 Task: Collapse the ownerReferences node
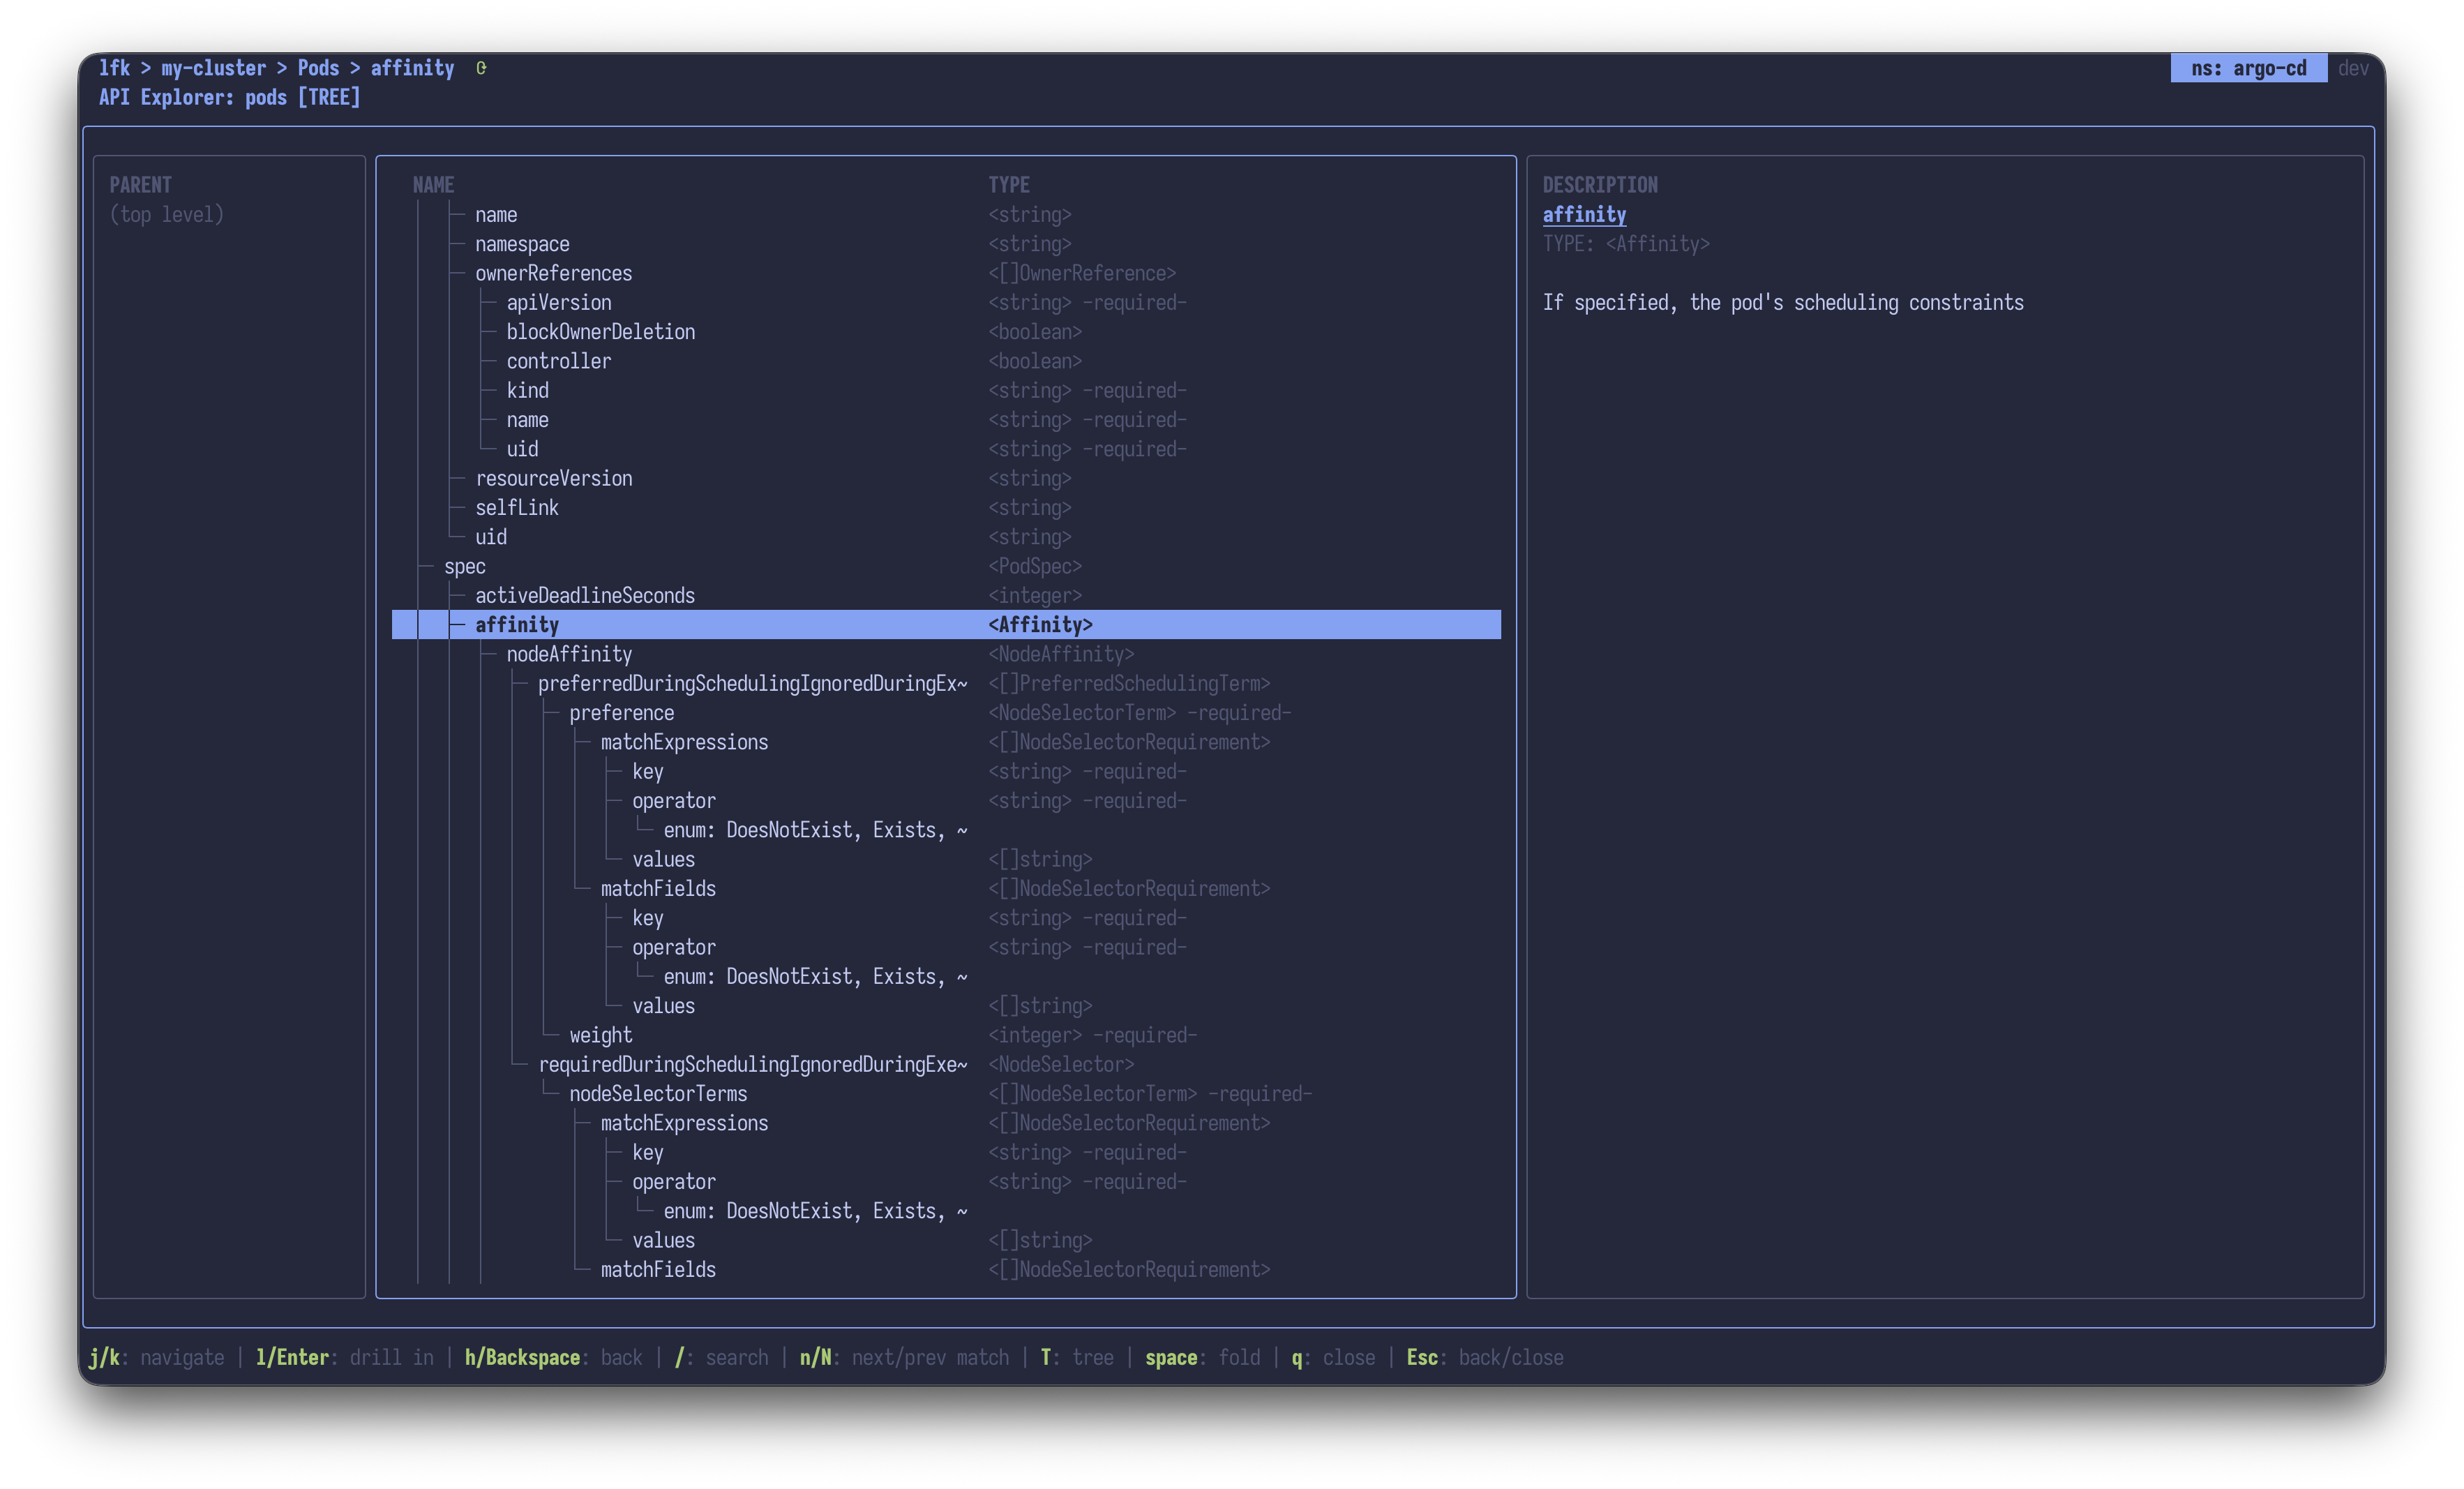[x=553, y=273]
